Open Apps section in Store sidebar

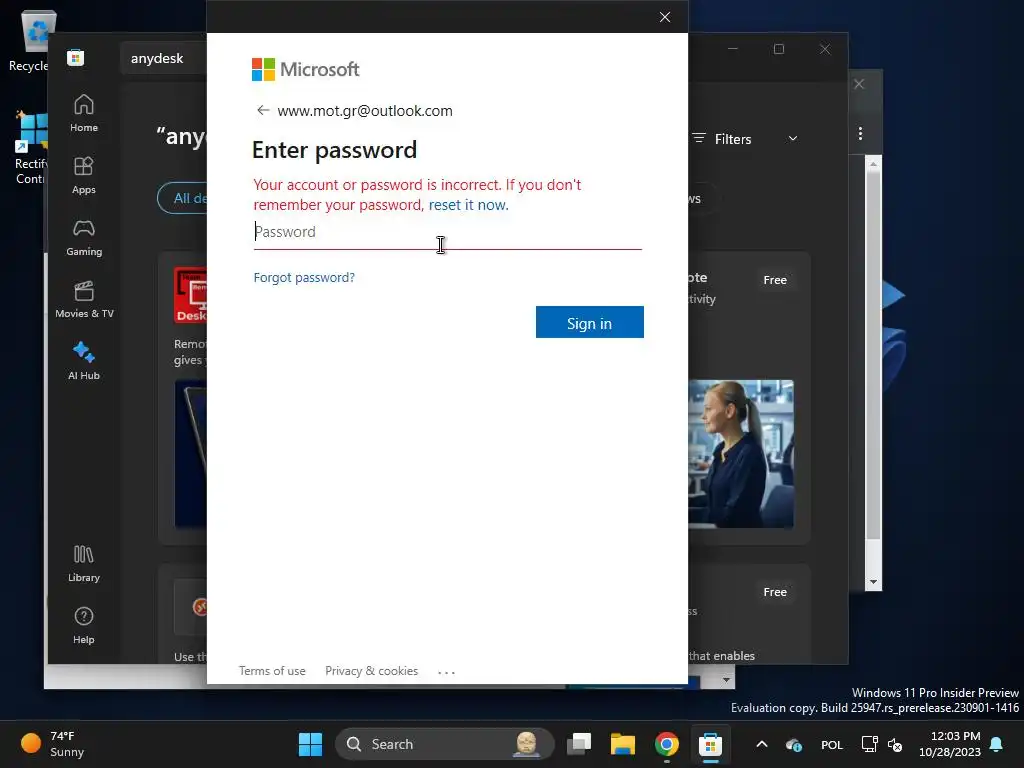pos(84,175)
